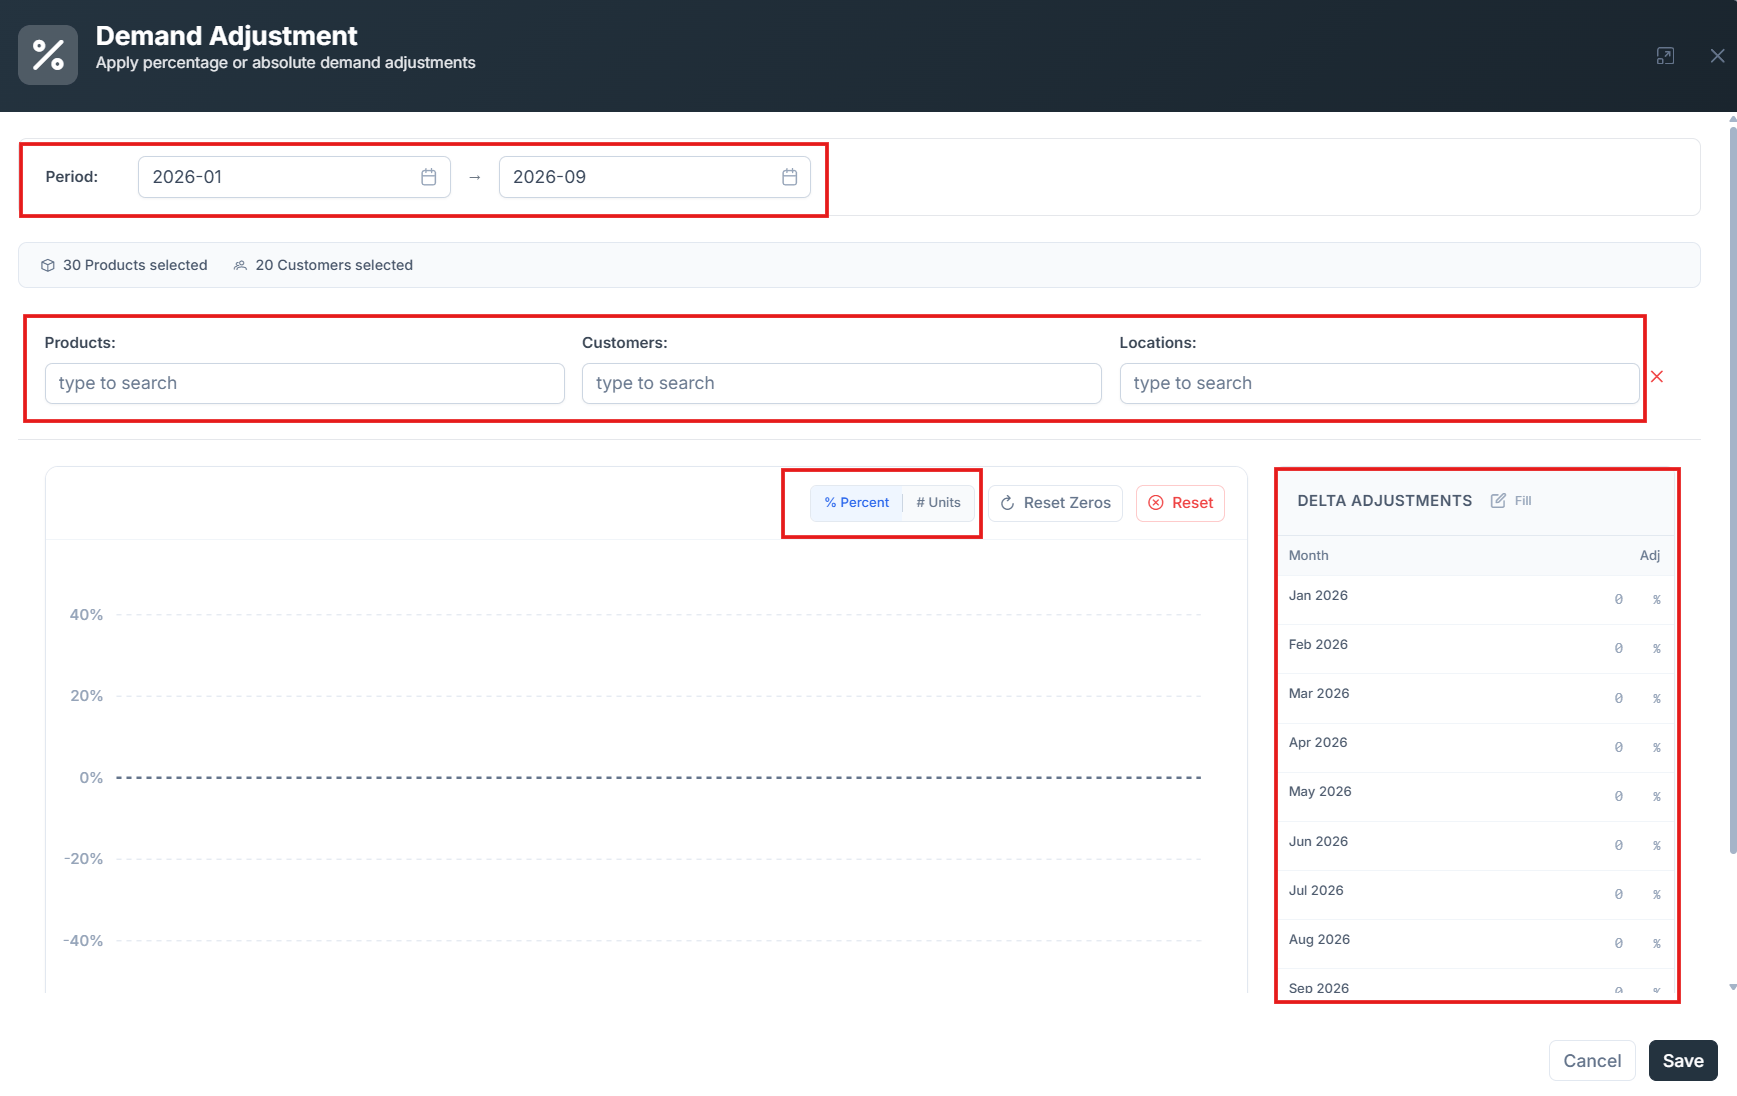This screenshot has height=1096, width=1737.
Task: Click the percent icon in dialog header
Action: 48,55
